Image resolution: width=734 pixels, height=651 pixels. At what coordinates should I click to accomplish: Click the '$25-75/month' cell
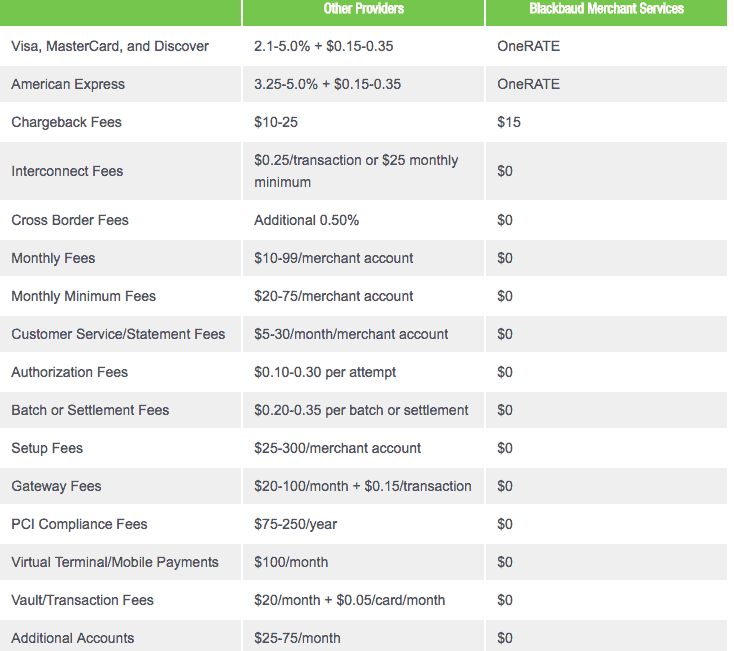(297, 638)
